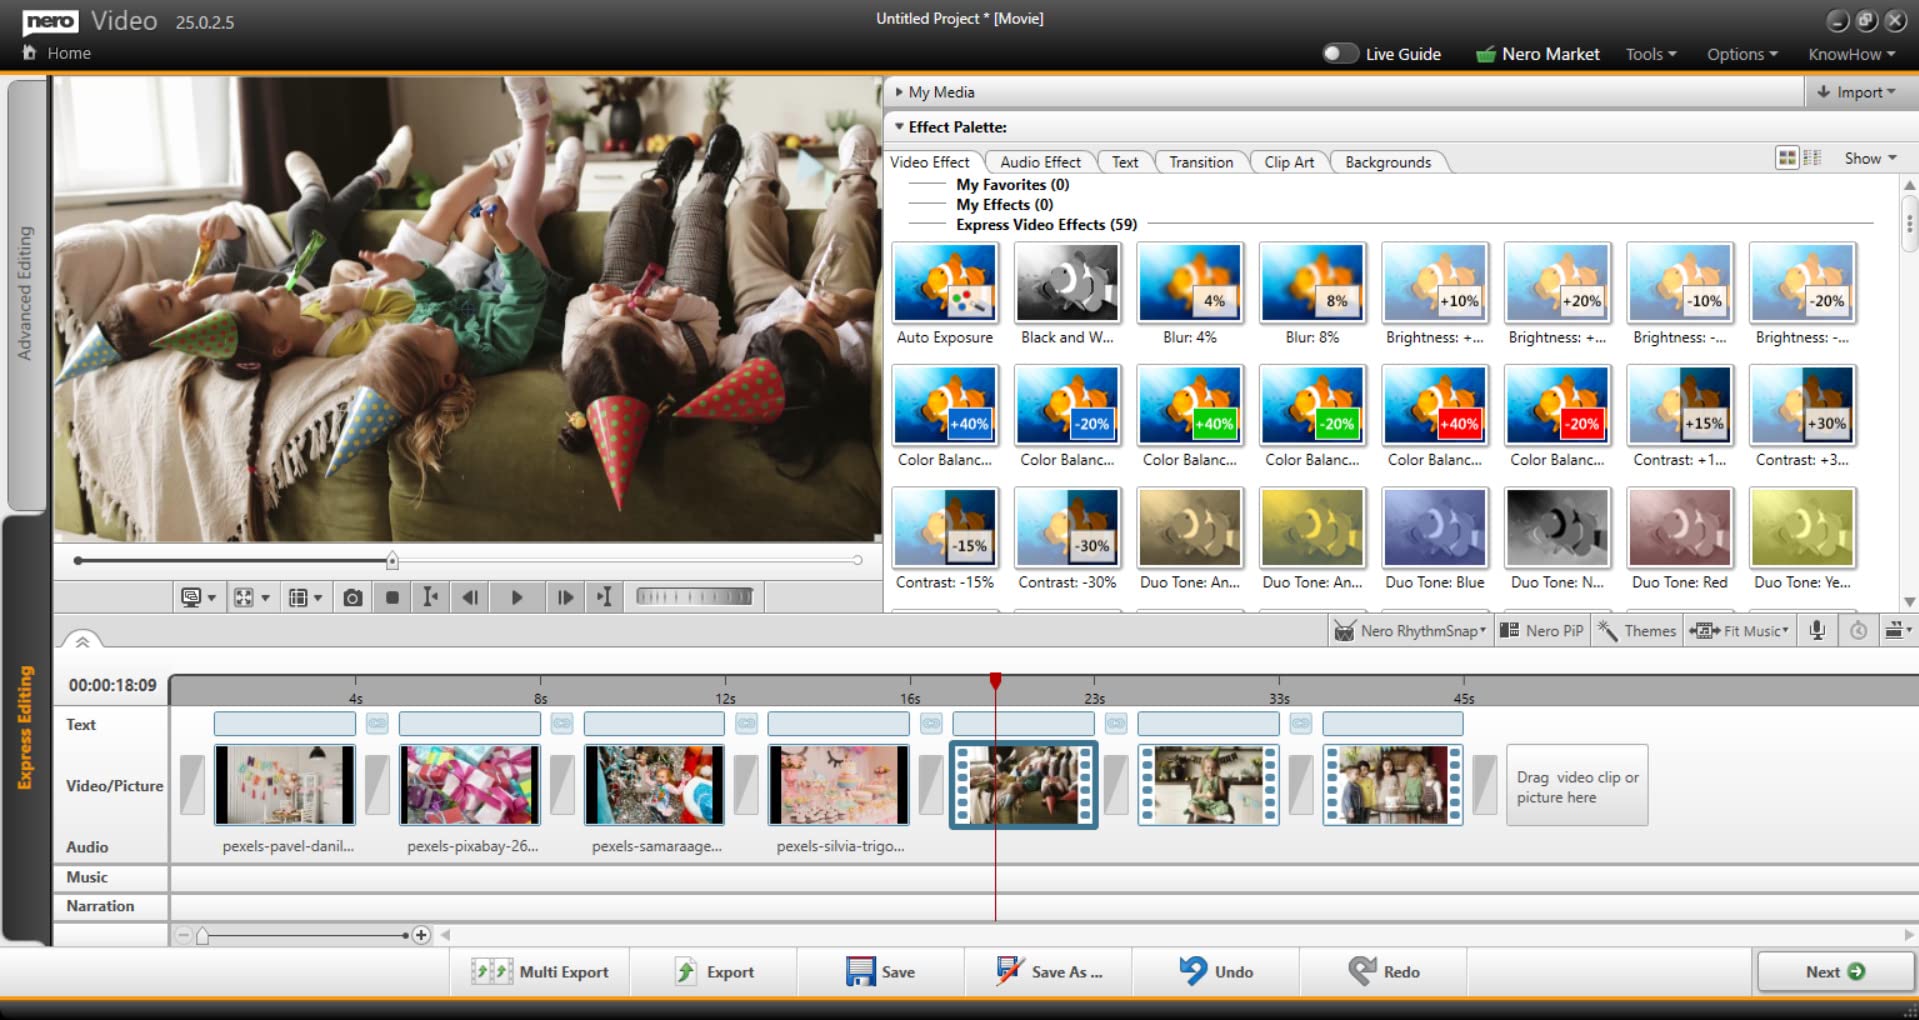This screenshot has width=1919, height=1020.
Task: Switch to the Transition tab
Action: [x=1200, y=162]
